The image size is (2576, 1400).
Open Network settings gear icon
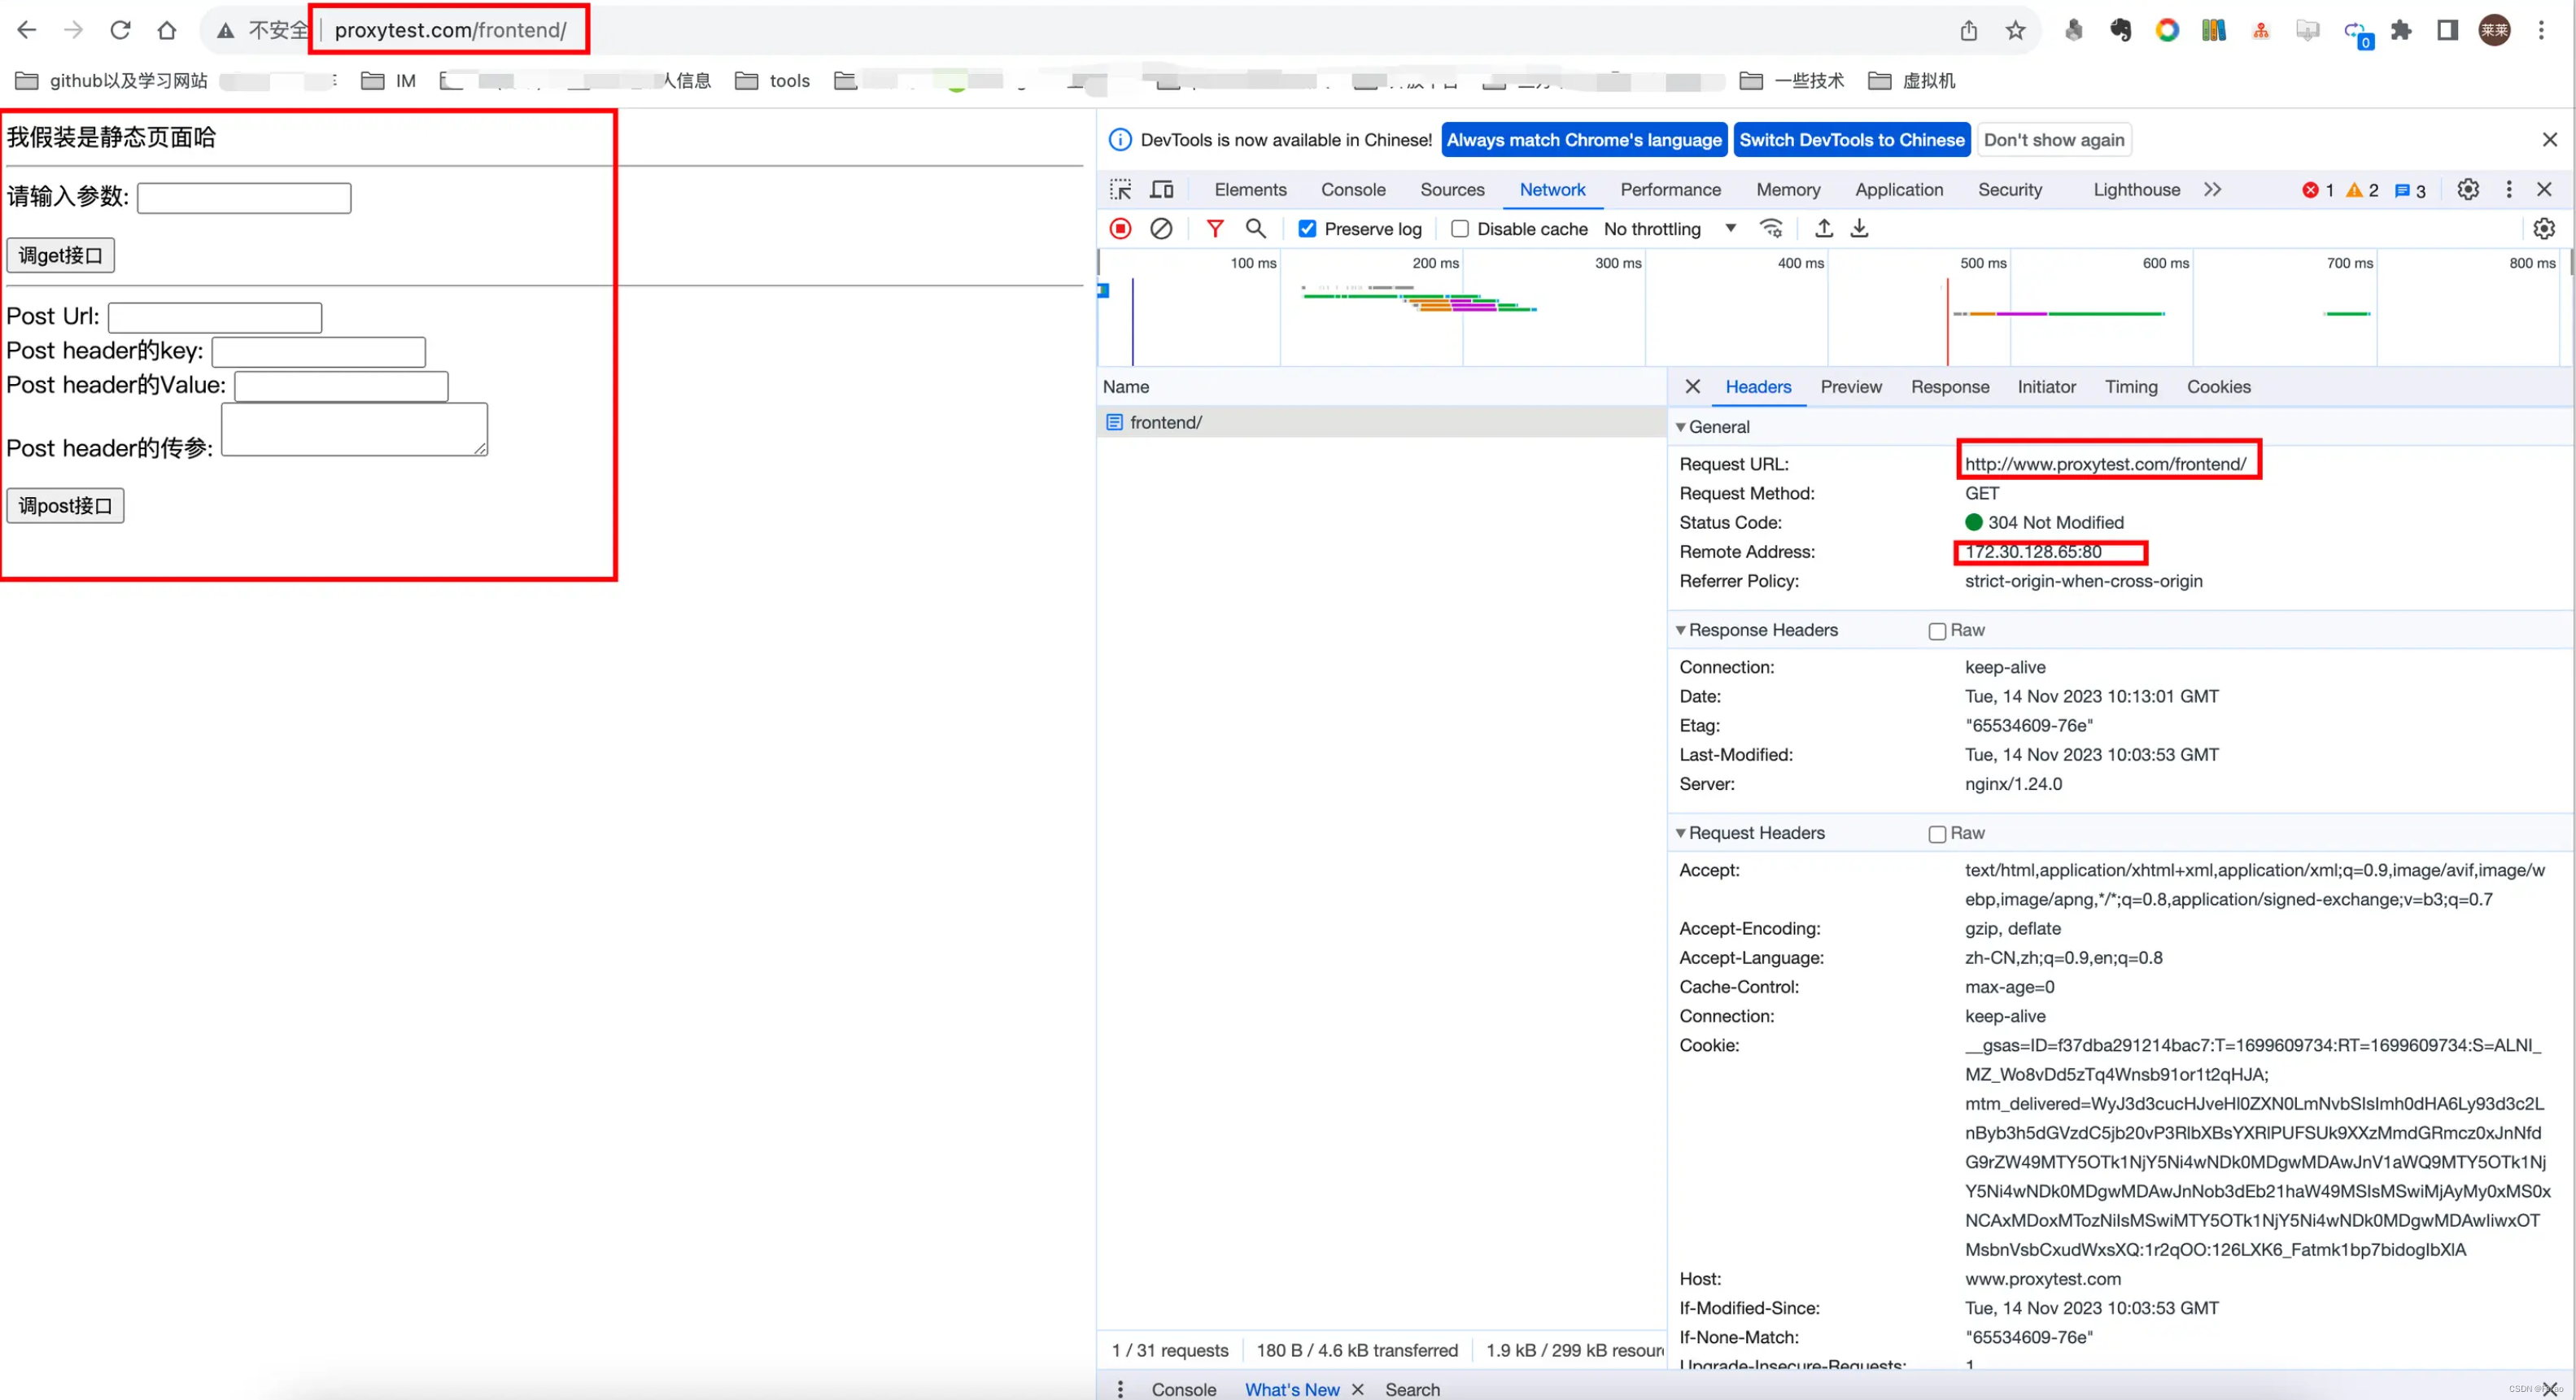click(x=2544, y=229)
